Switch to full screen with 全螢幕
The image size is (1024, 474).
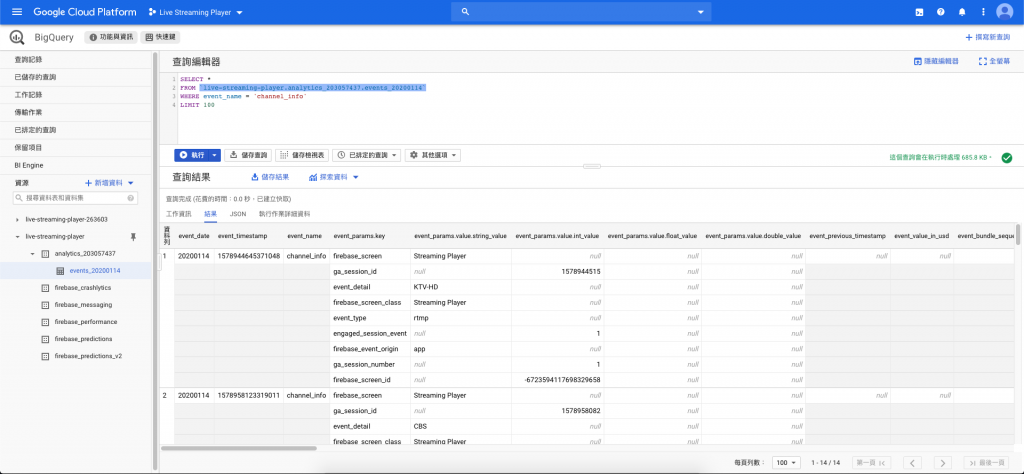994,61
